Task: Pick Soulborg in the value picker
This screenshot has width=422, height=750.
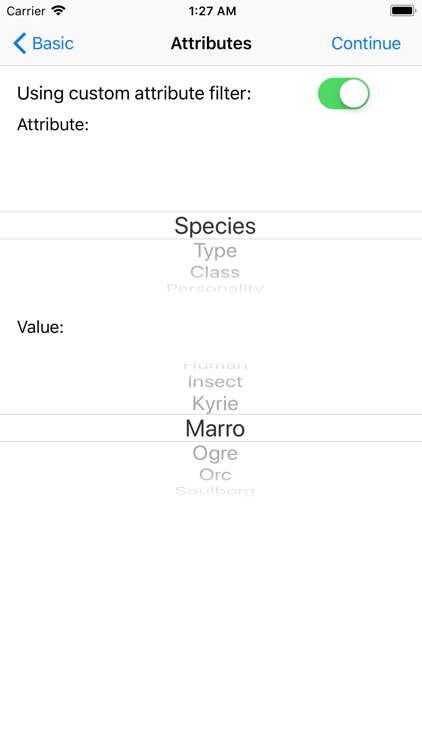Action: (x=215, y=491)
